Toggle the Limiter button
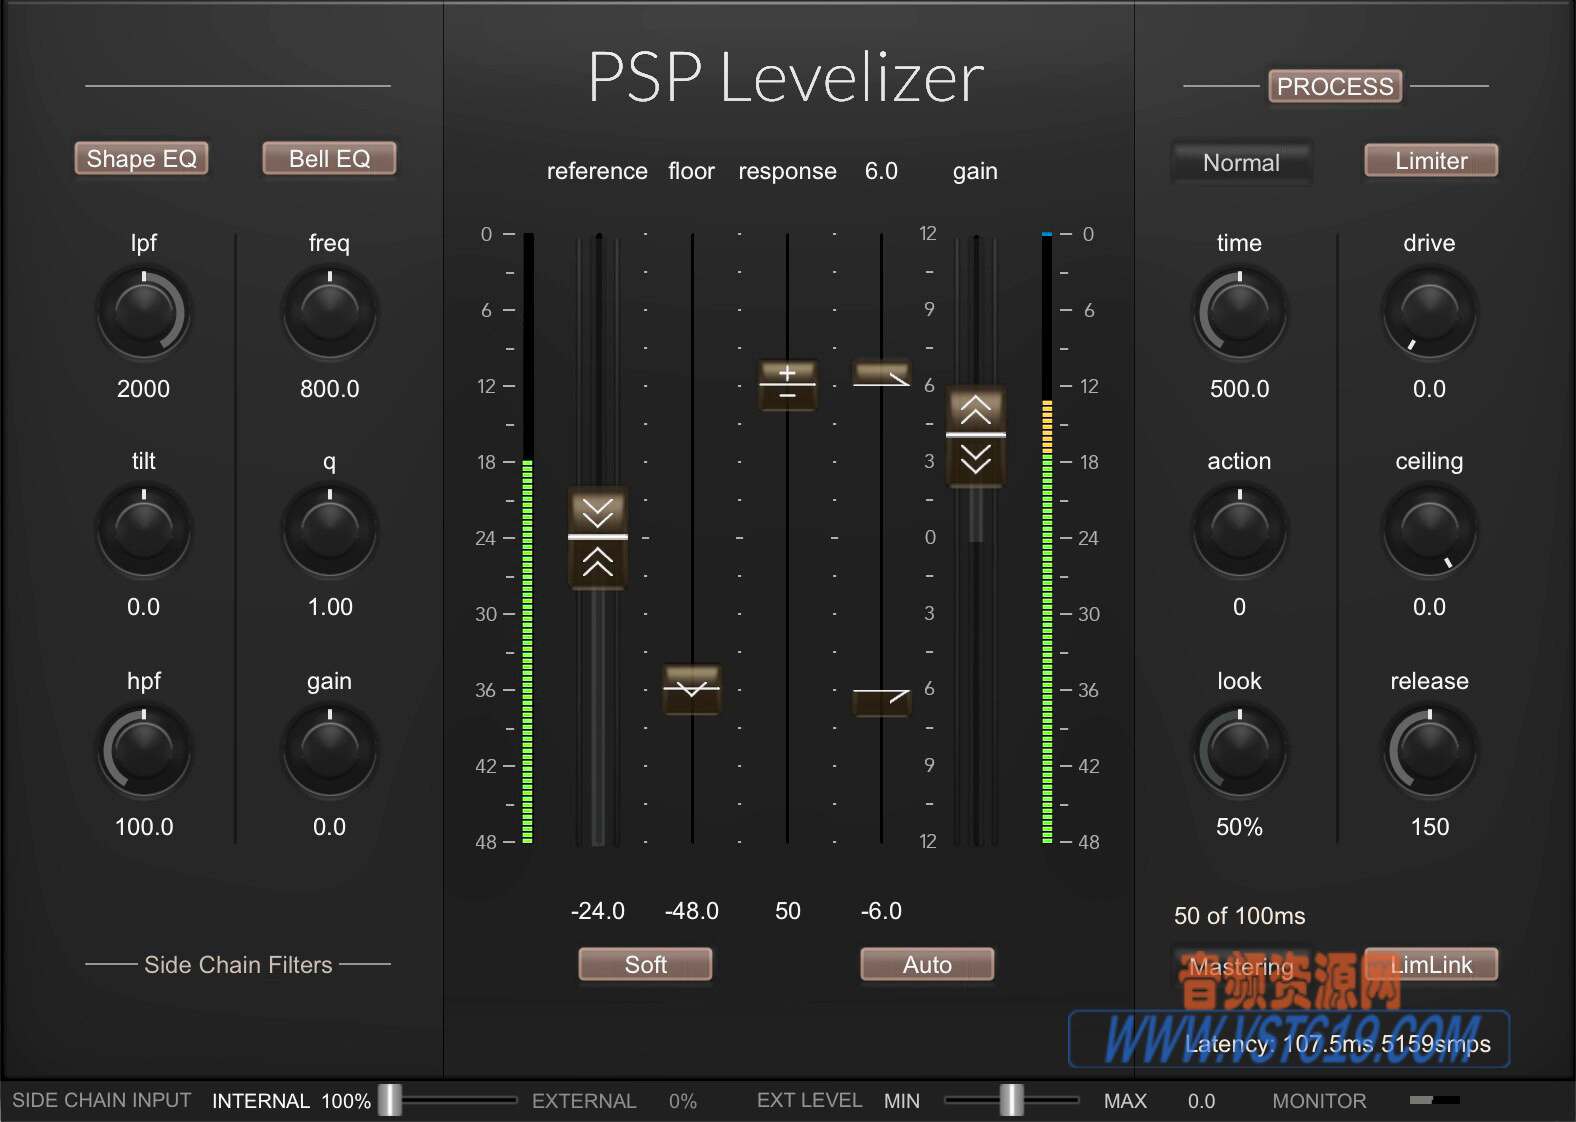Screen dimensions: 1576x1122 click(x=1431, y=161)
